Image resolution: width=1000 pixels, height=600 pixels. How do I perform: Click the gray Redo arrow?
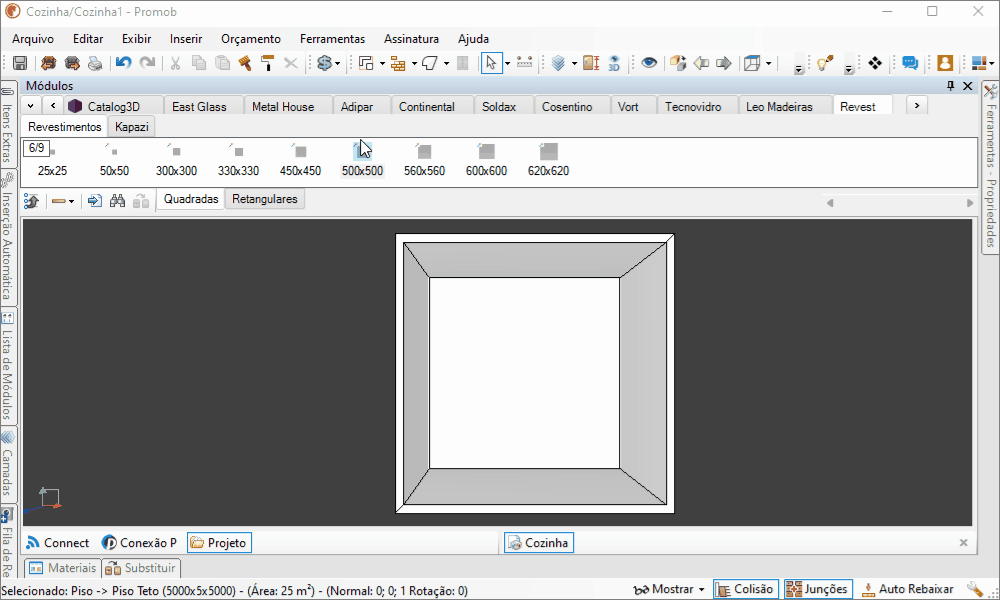pos(147,62)
